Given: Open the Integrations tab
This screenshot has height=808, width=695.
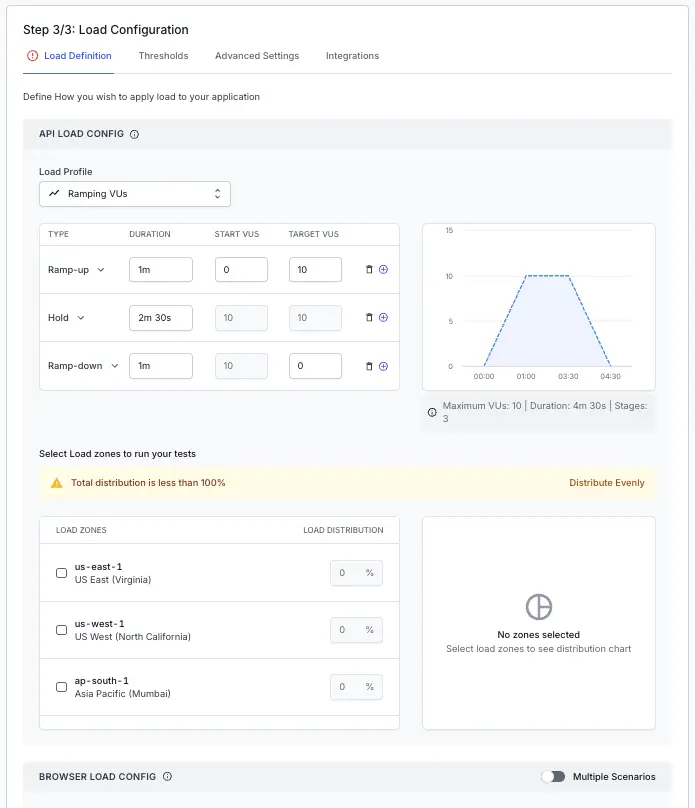Looking at the screenshot, I should [x=352, y=56].
